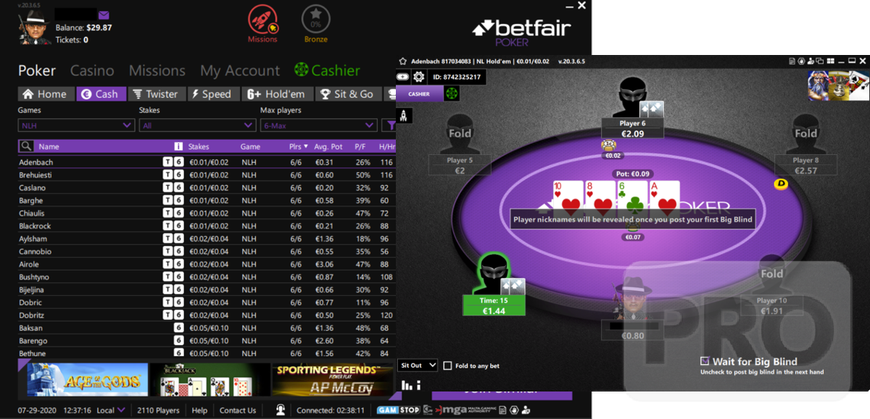Open table settings gear icon
Viewport: 870px width, 419px height.
point(419,77)
